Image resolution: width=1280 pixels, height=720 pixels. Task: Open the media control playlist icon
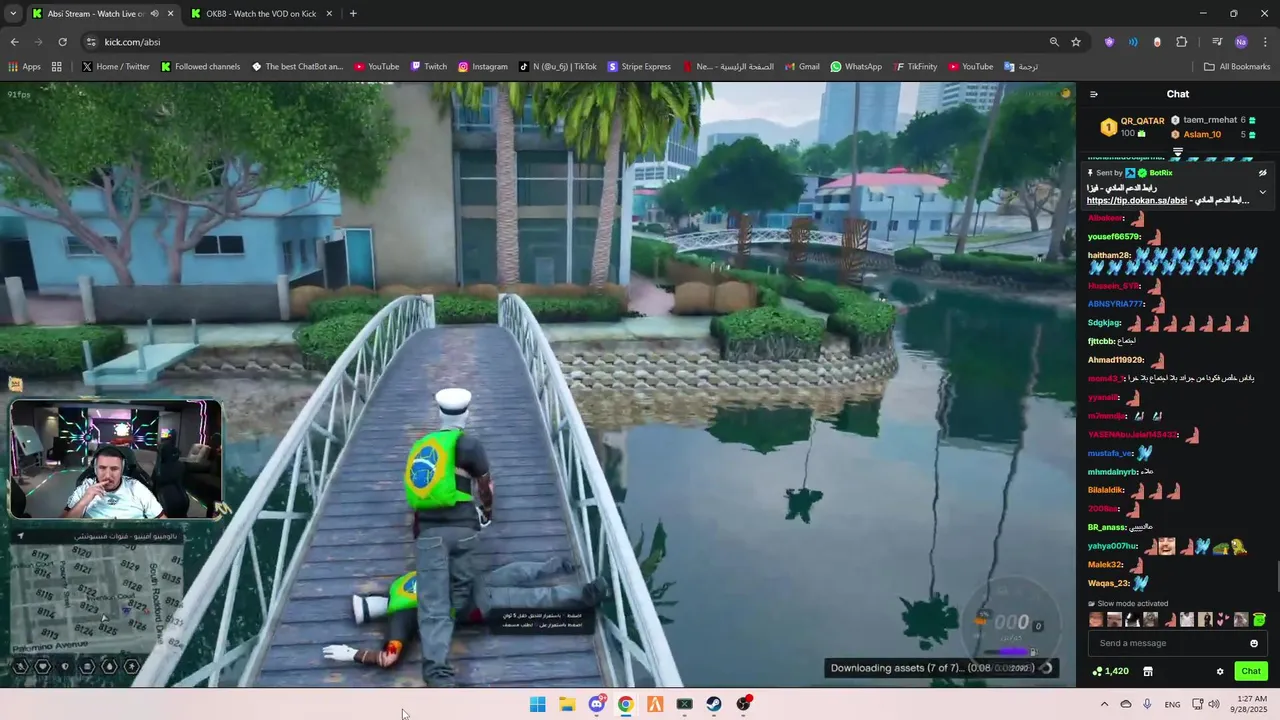pyautogui.click(x=1217, y=42)
